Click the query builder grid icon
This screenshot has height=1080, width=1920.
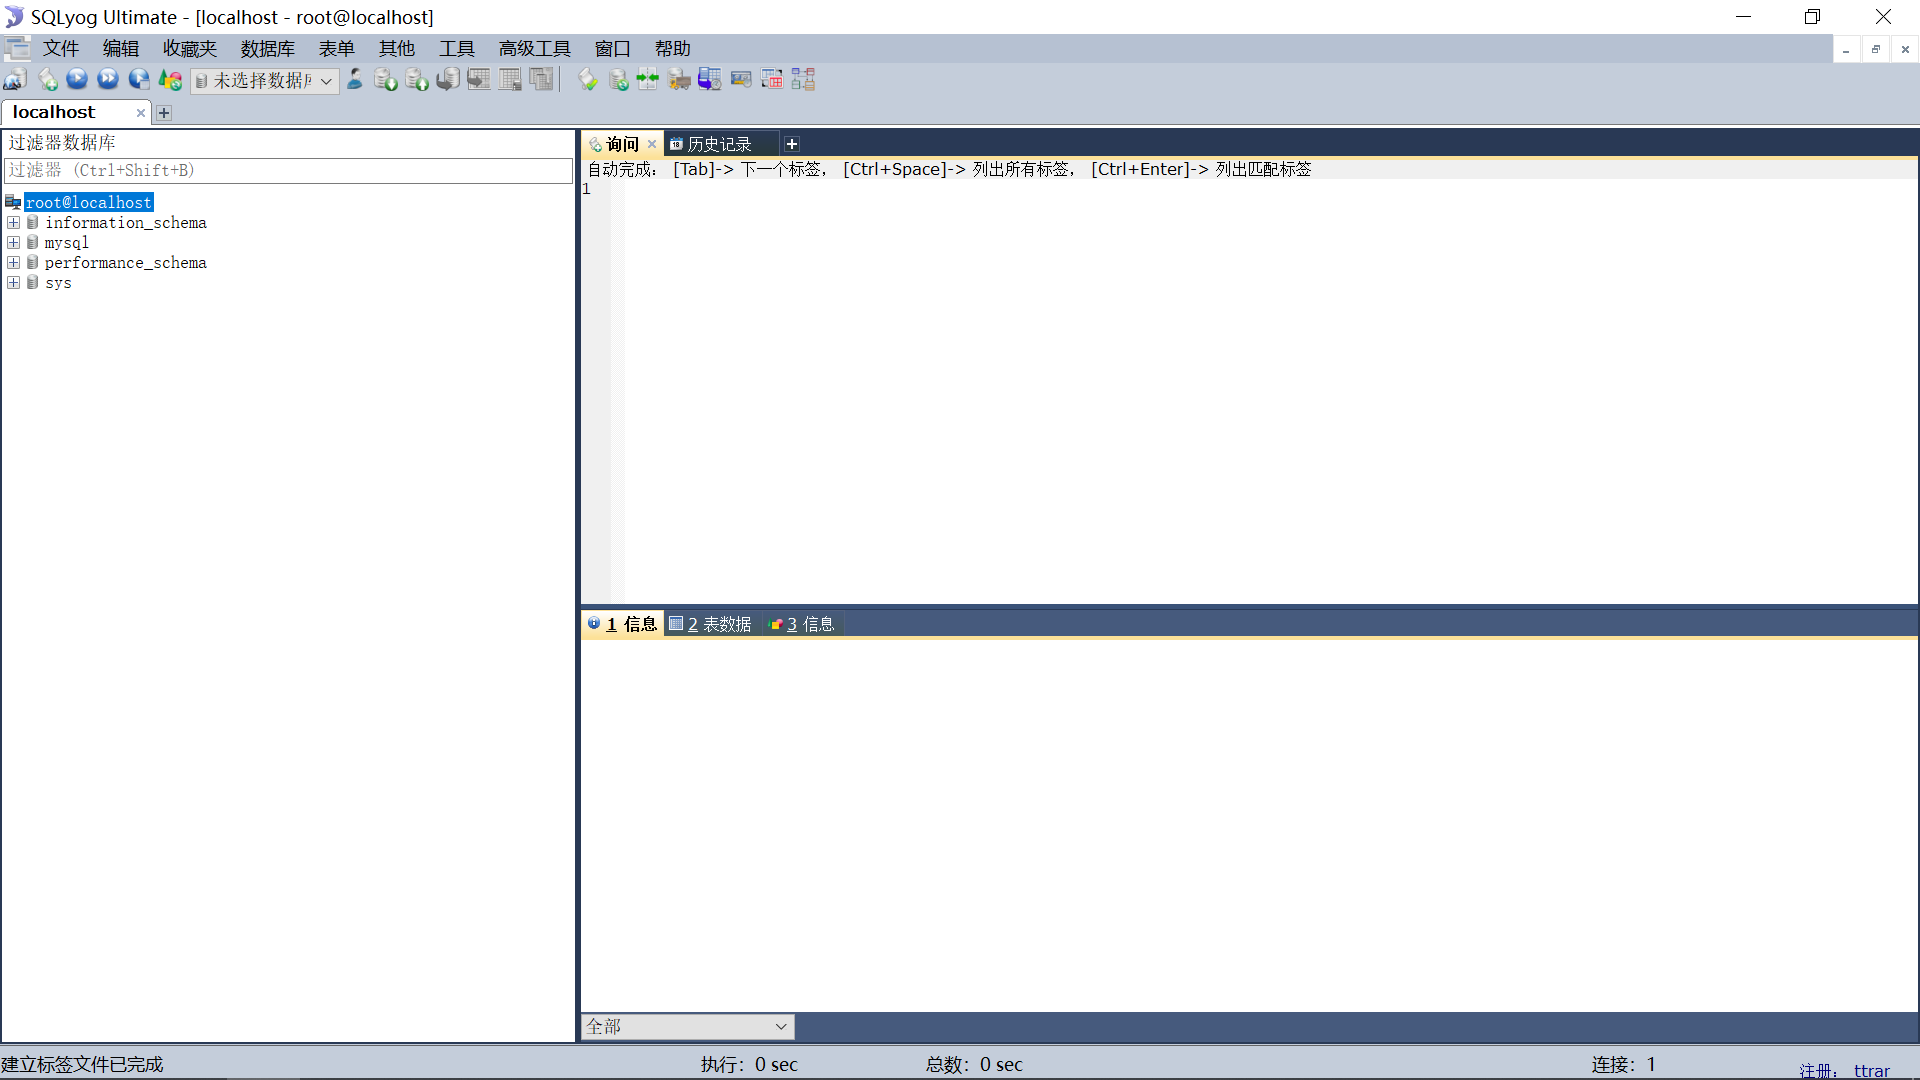772,80
